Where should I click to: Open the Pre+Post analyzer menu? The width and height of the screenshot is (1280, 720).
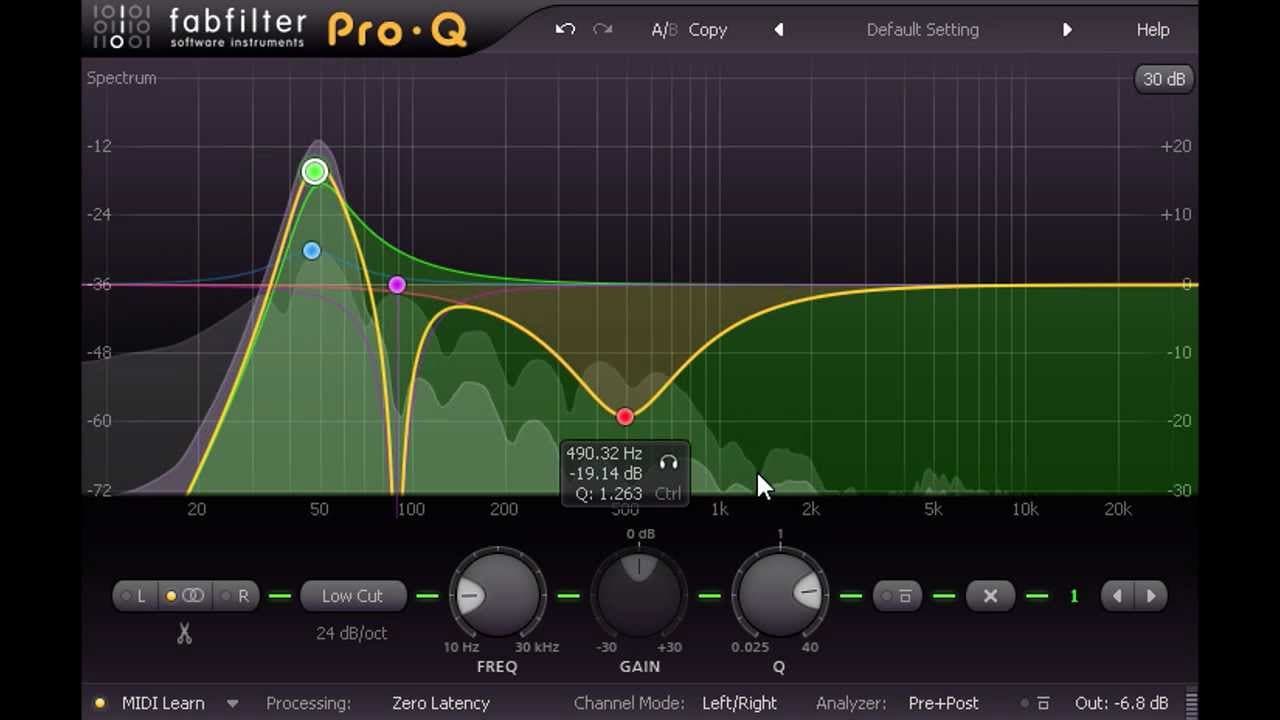[x=943, y=703]
